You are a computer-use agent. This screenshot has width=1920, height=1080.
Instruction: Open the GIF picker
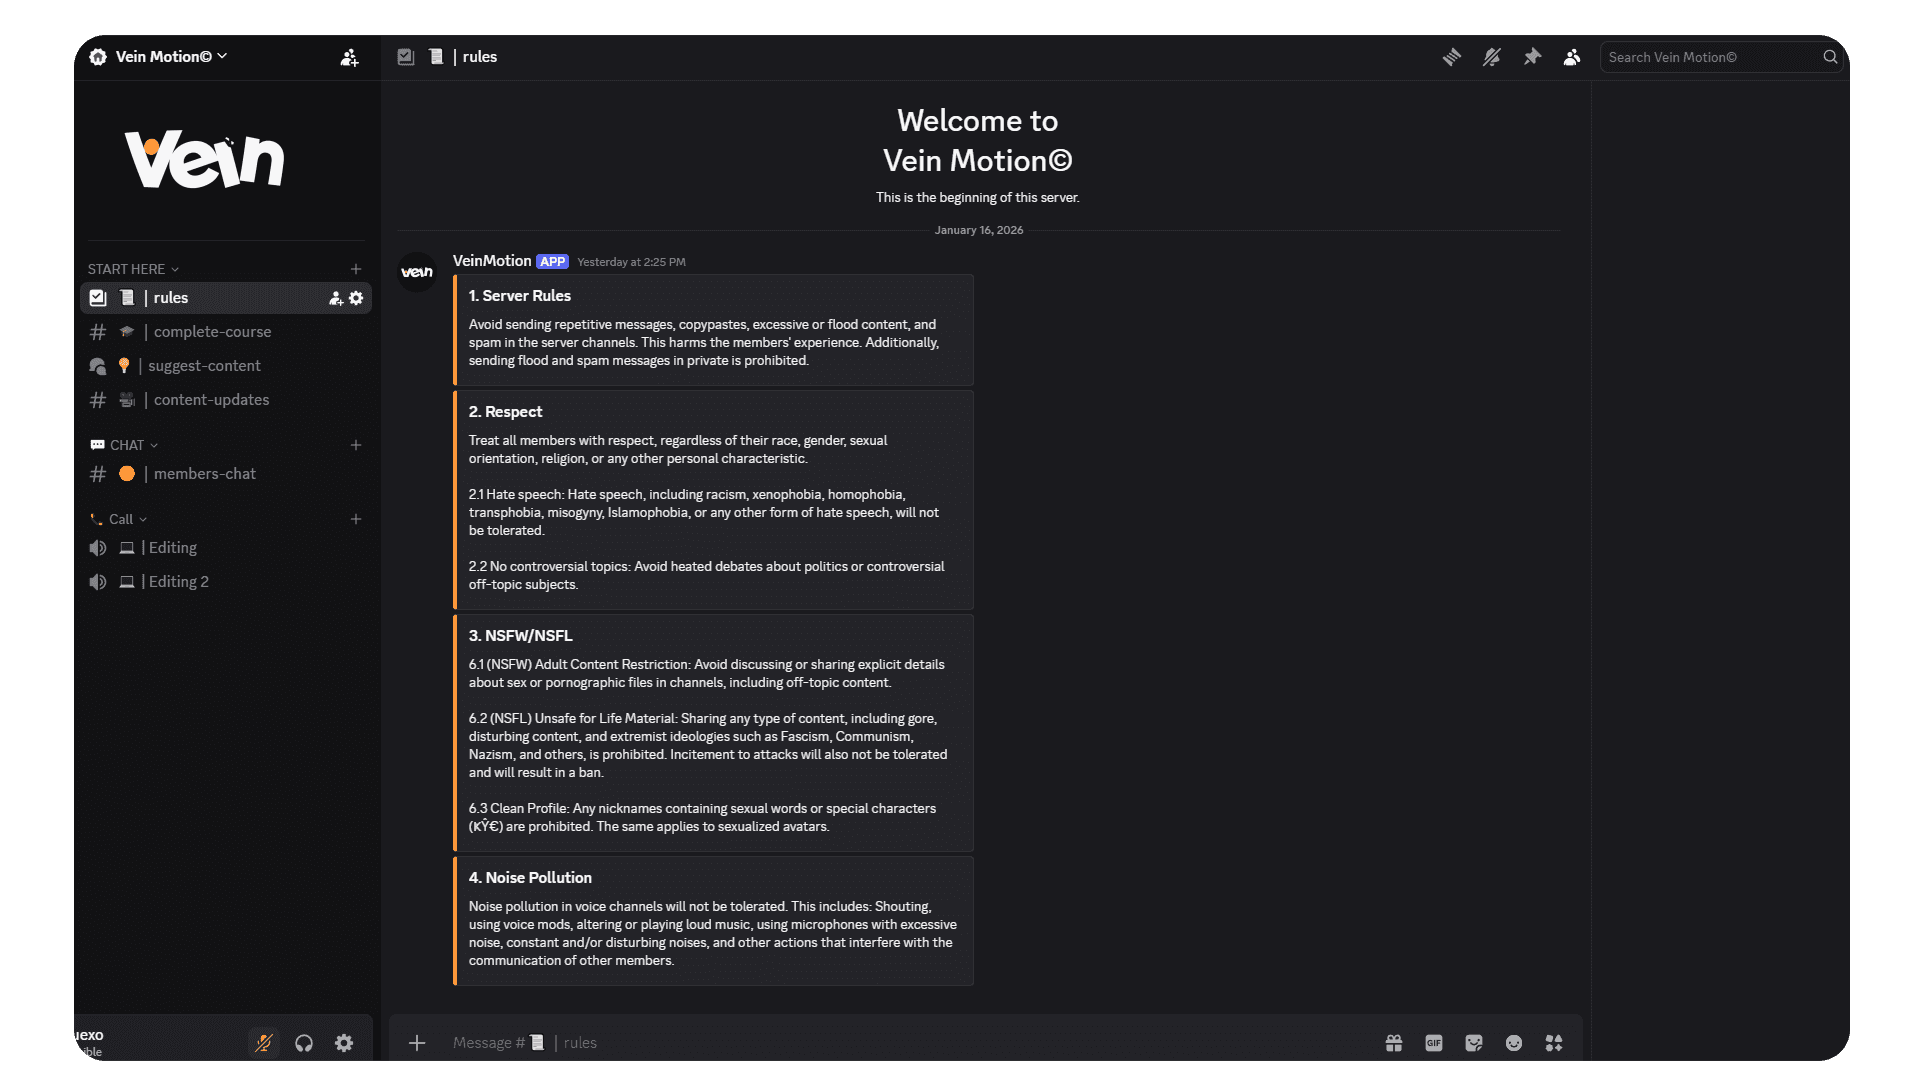(x=1434, y=1043)
